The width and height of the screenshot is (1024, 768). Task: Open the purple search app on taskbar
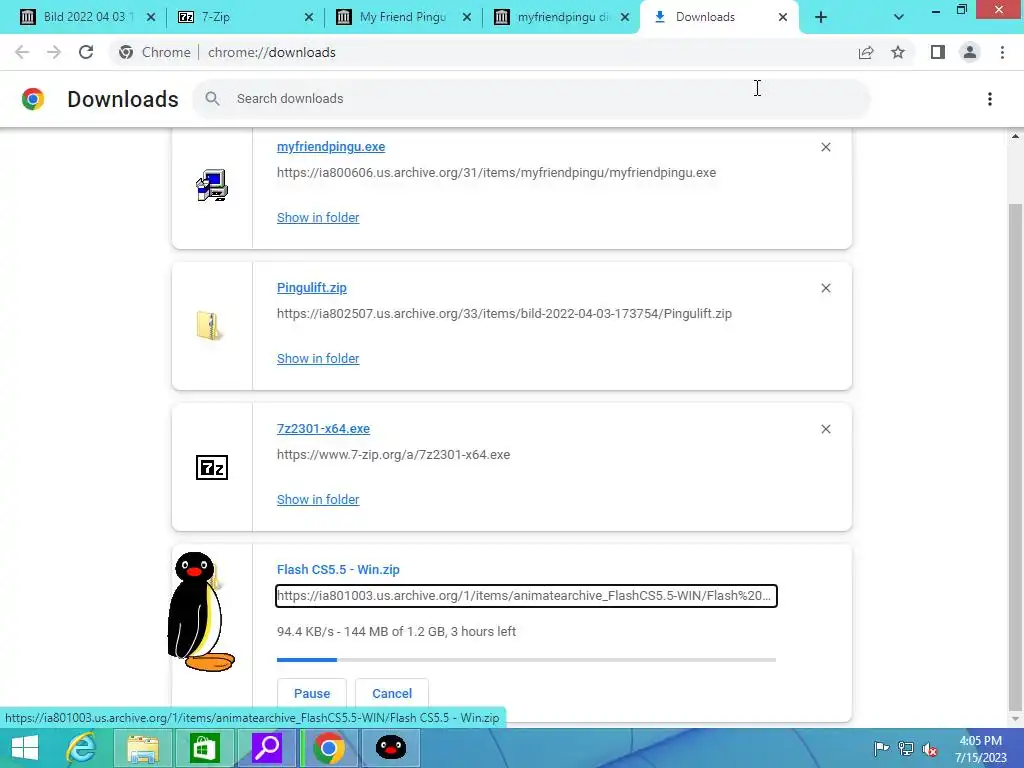[x=266, y=748]
